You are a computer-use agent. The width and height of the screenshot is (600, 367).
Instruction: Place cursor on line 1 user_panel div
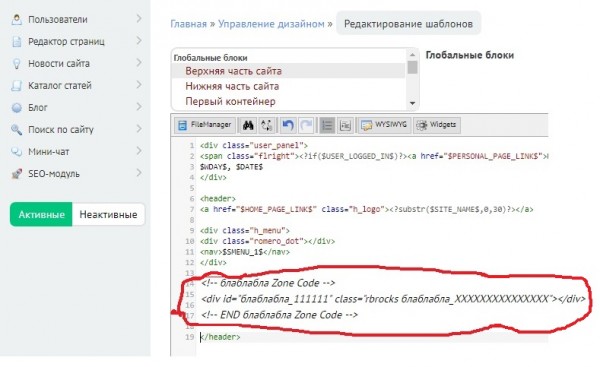click(254, 145)
